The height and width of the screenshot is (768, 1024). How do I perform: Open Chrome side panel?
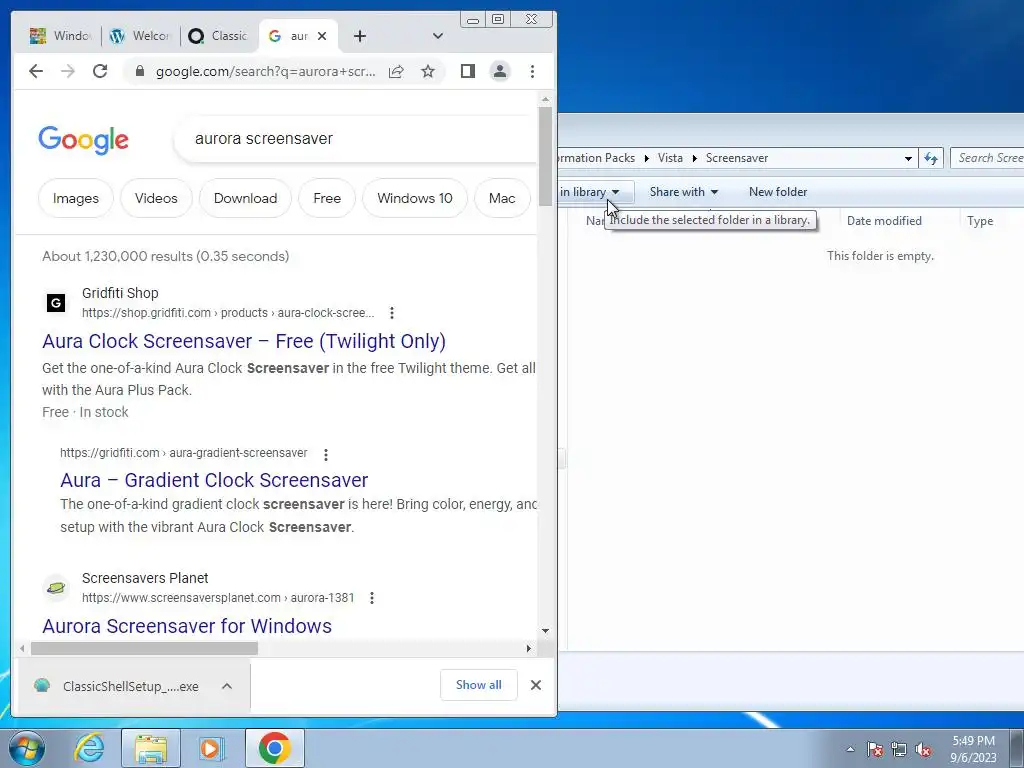(468, 71)
